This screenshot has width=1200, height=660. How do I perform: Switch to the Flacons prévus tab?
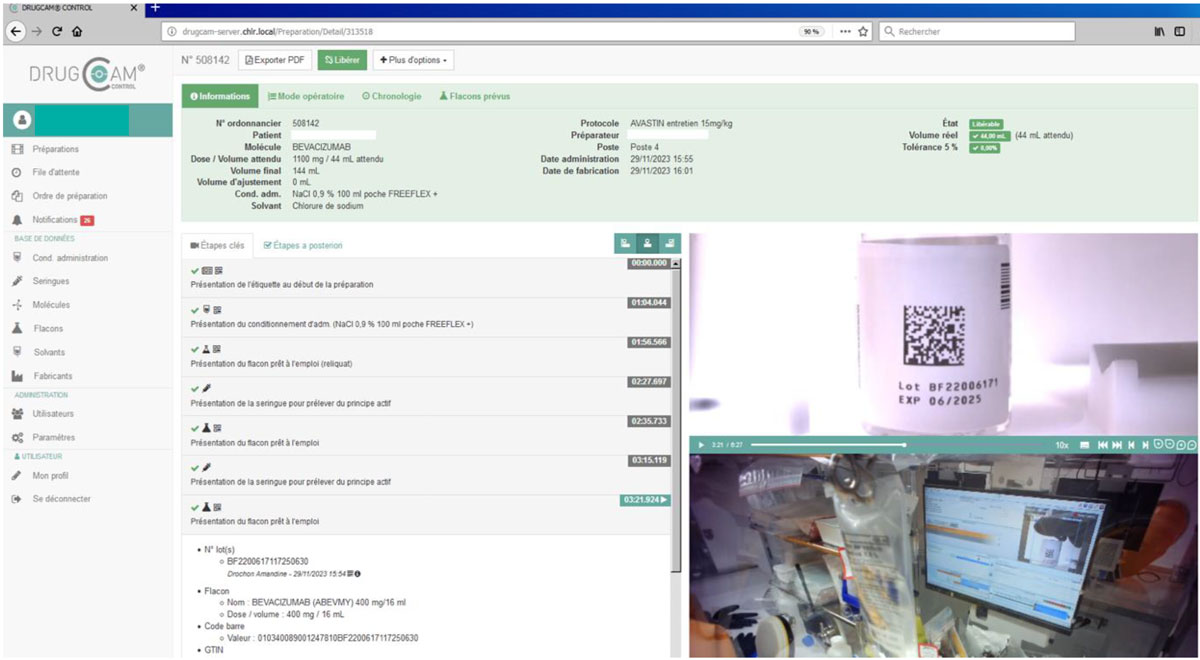pyautogui.click(x=474, y=97)
